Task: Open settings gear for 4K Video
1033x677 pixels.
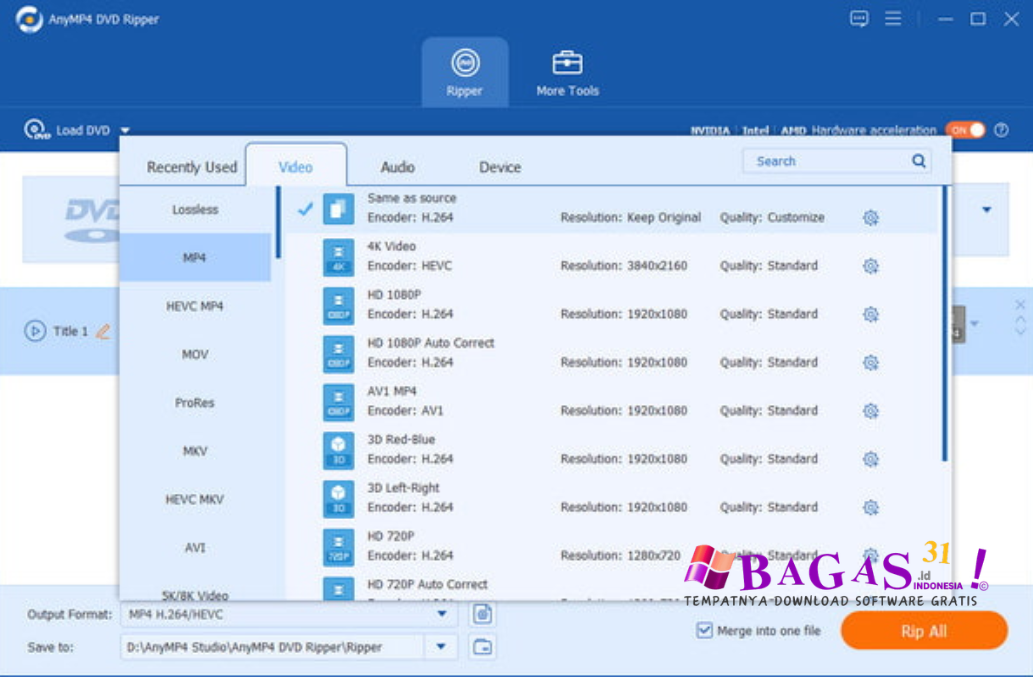Action: tap(871, 266)
